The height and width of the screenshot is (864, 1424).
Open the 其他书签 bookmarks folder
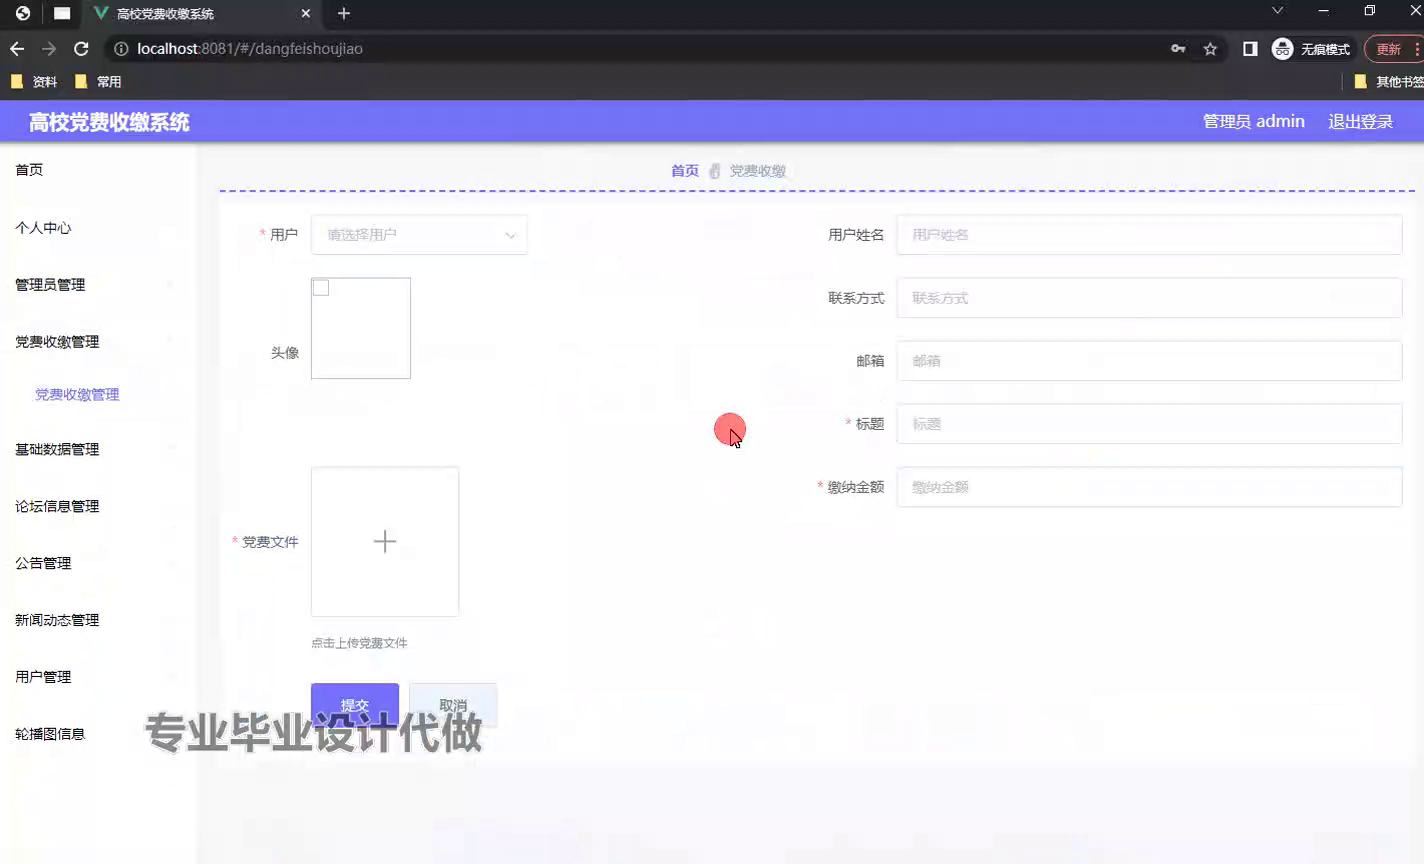[x=1388, y=82]
